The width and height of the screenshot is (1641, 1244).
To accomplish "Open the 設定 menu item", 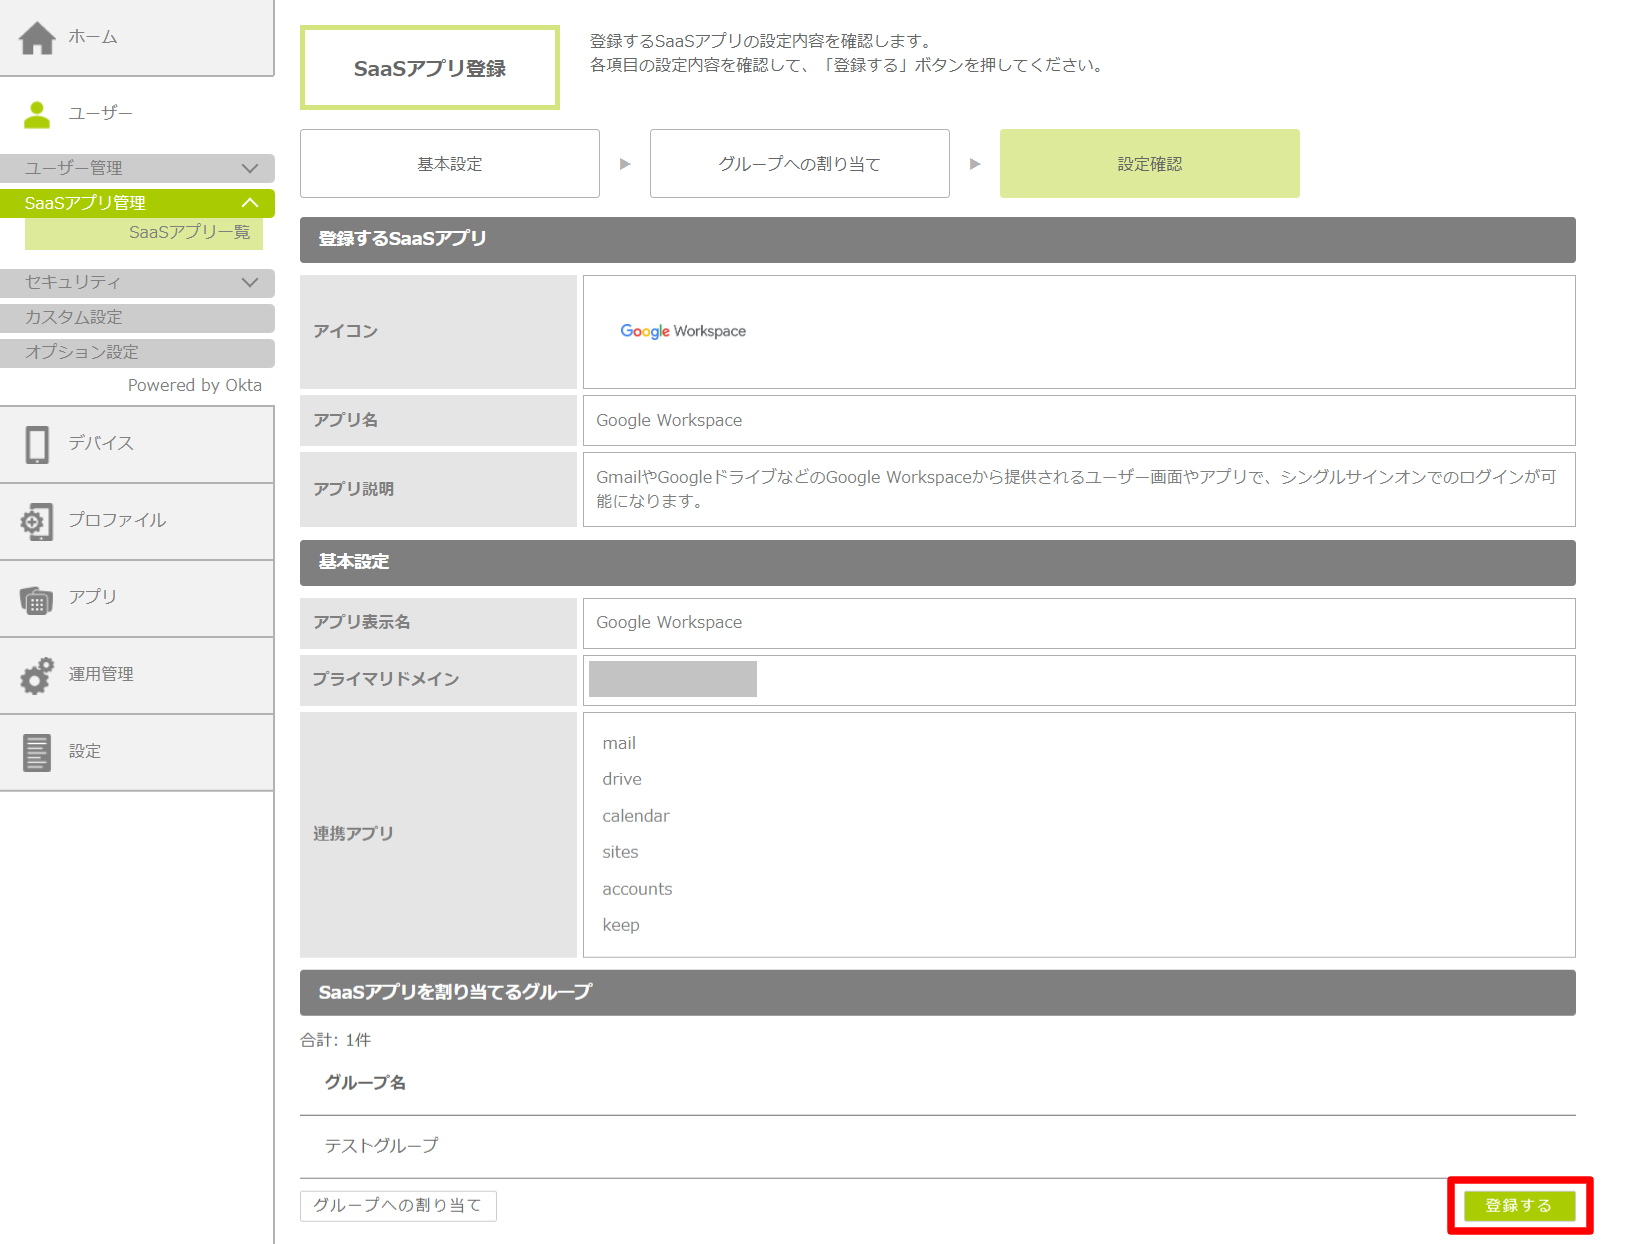I will (x=137, y=752).
